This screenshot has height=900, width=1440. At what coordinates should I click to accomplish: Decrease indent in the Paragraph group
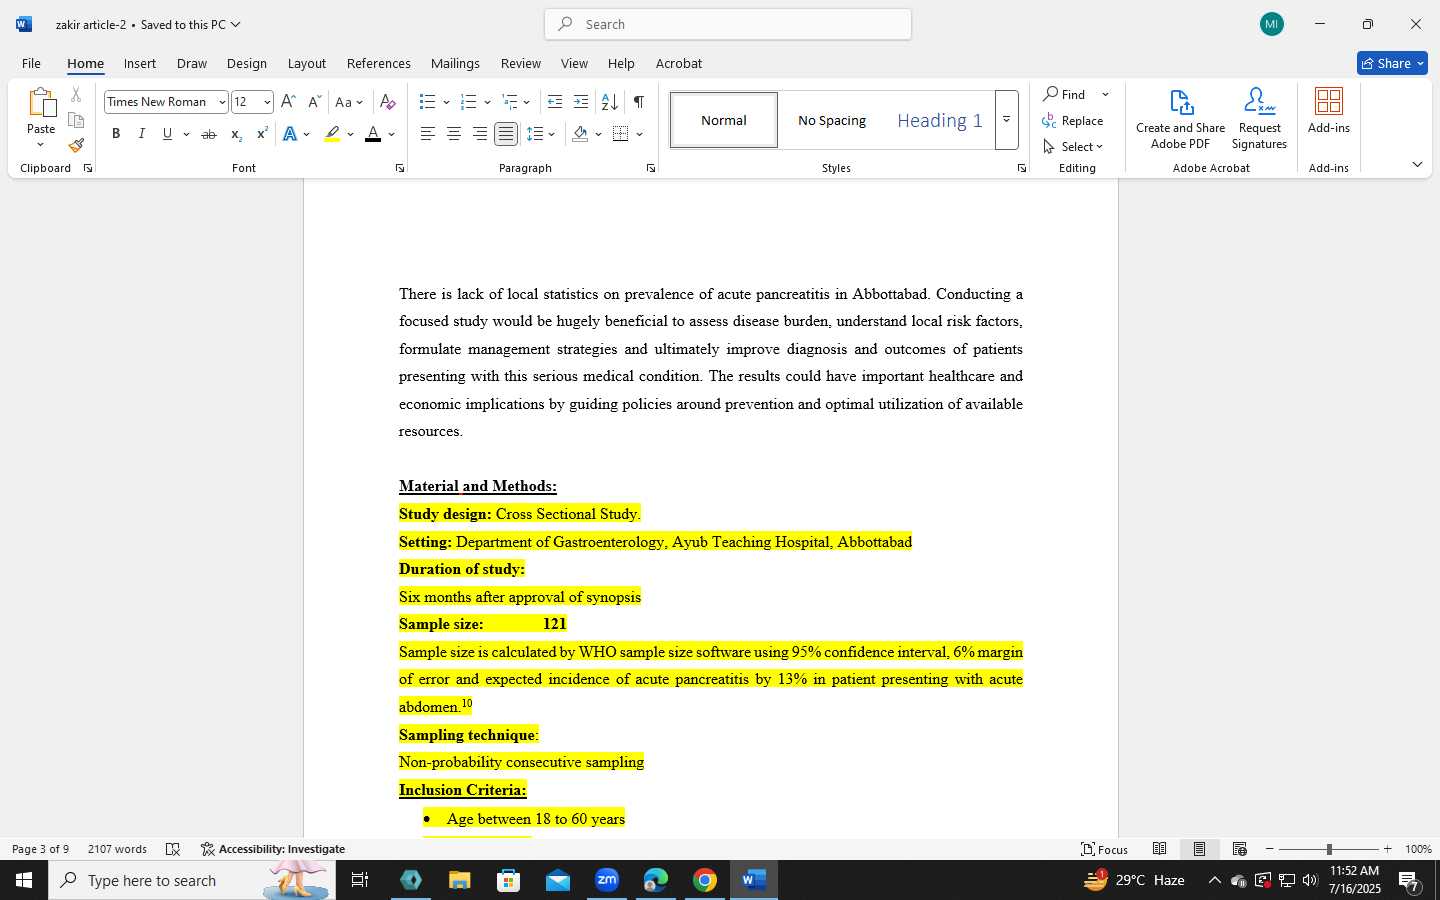(555, 102)
